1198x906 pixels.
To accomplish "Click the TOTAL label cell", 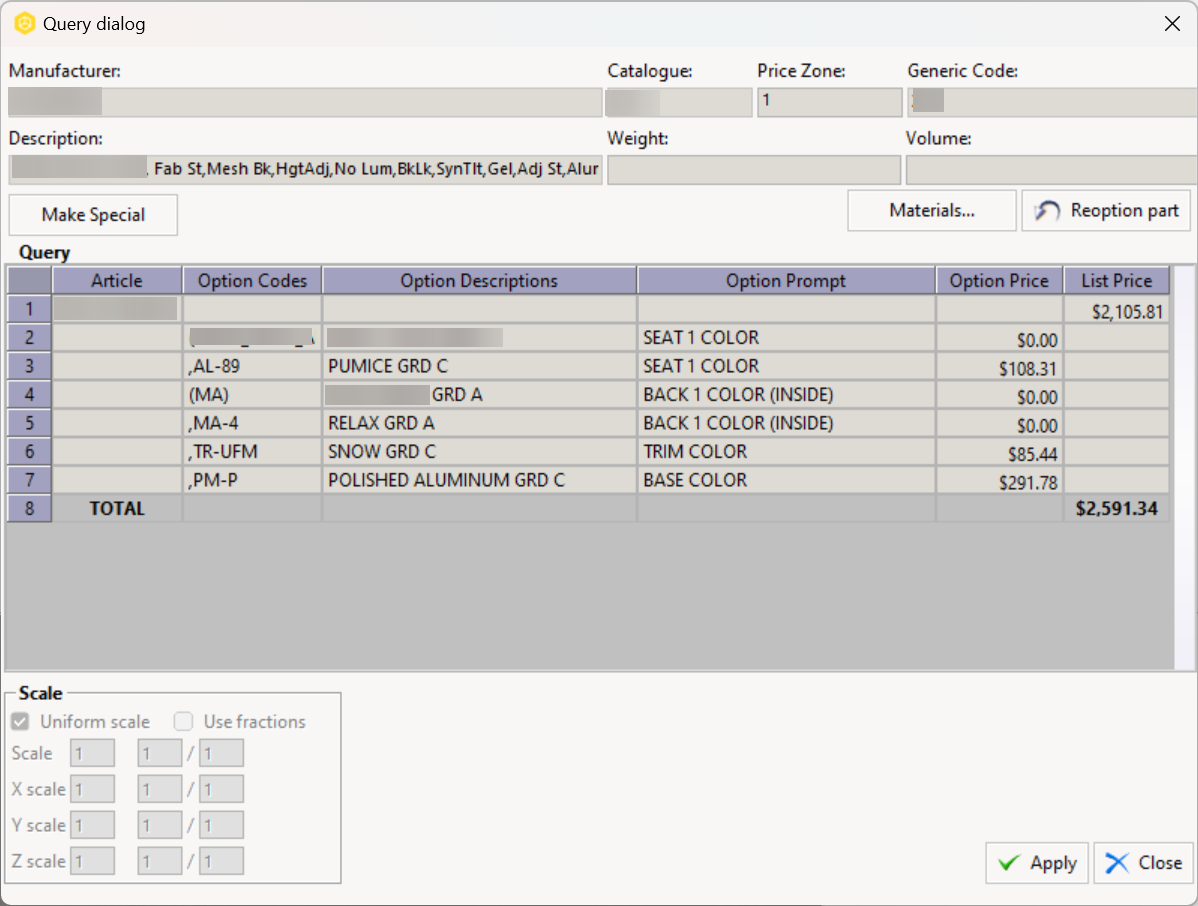I will click(117, 508).
